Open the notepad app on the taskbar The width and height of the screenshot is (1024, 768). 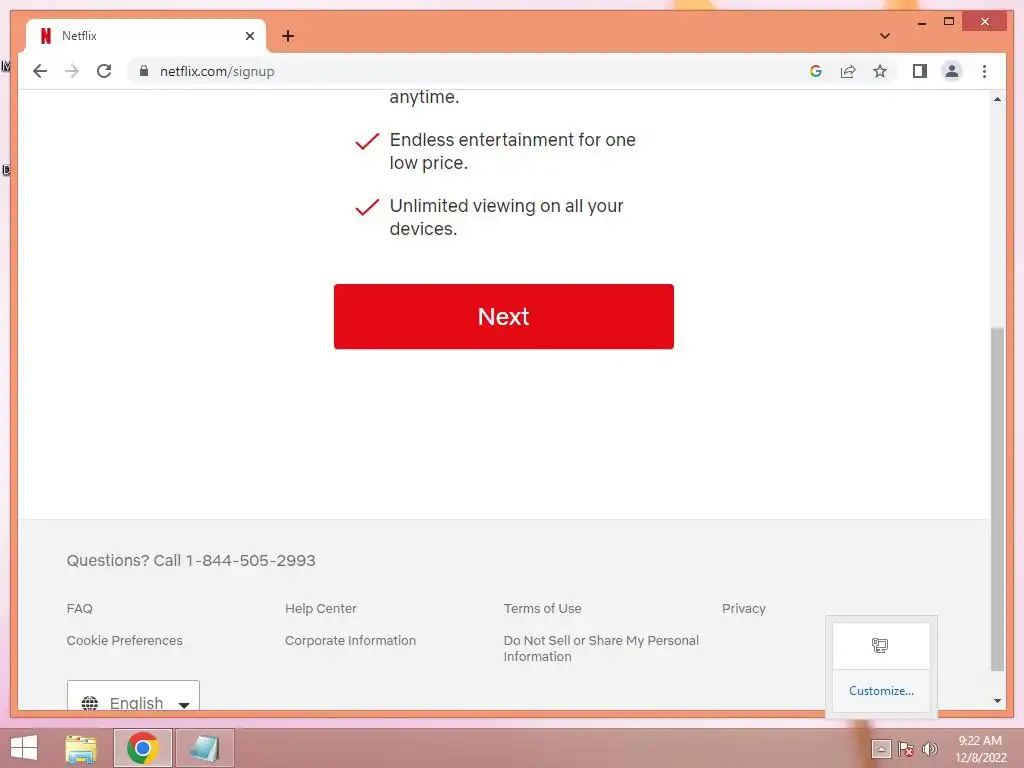(204, 748)
